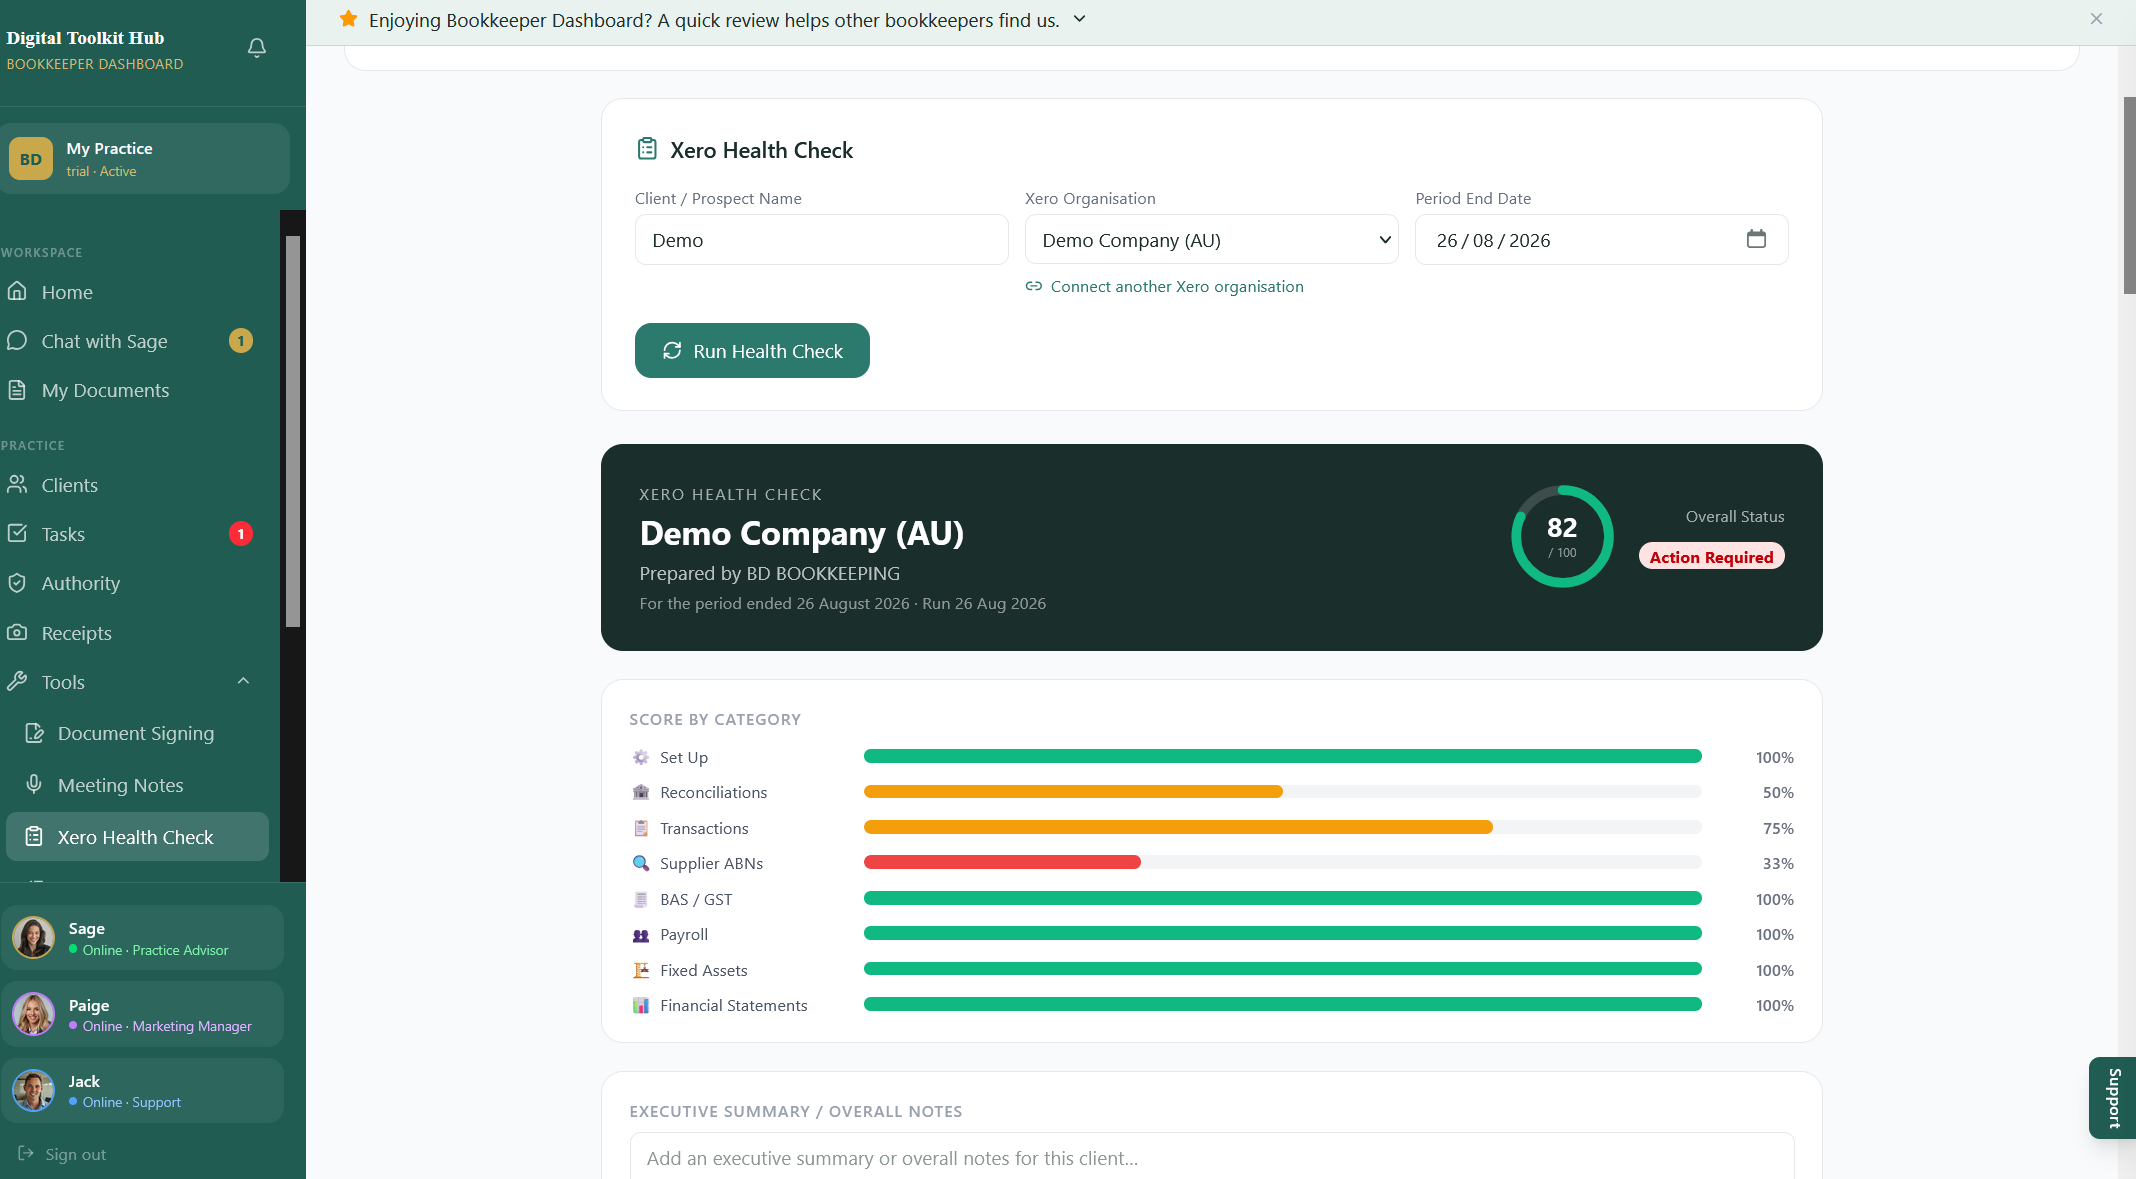Open the Support side tab

pyautogui.click(x=2113, y=1098)
